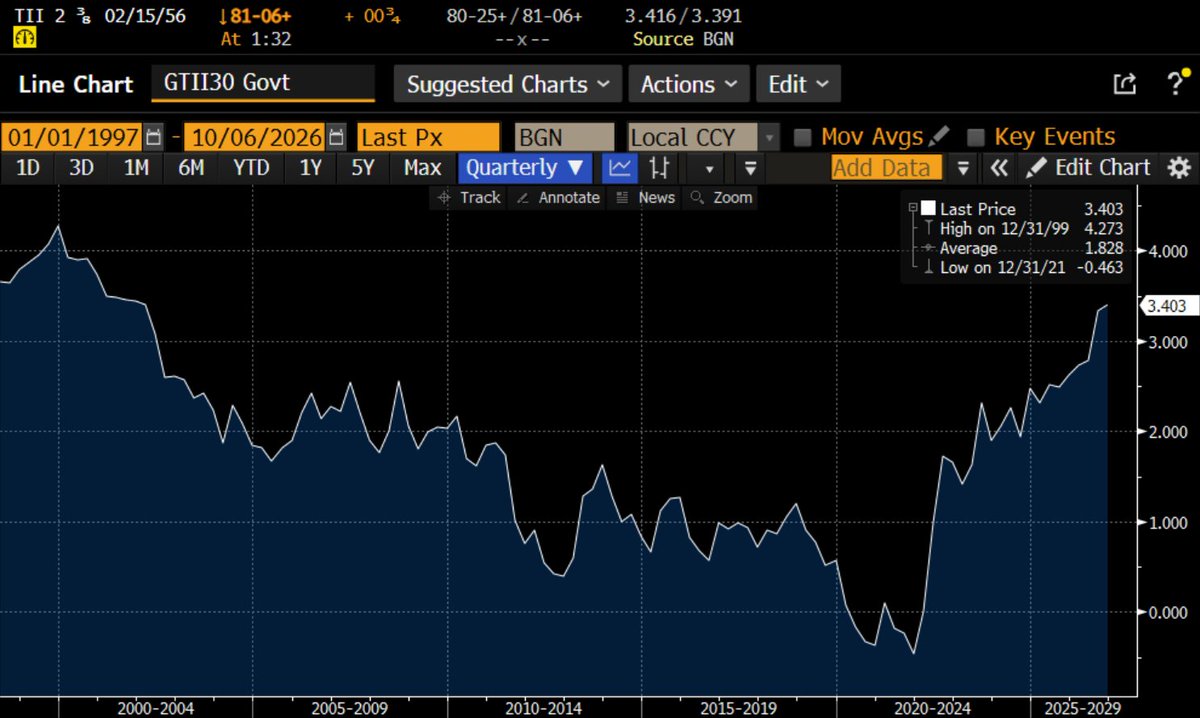Open the start date calendar picker
Viewport: 1200px width, 718px height.
(x=153, y=137)
